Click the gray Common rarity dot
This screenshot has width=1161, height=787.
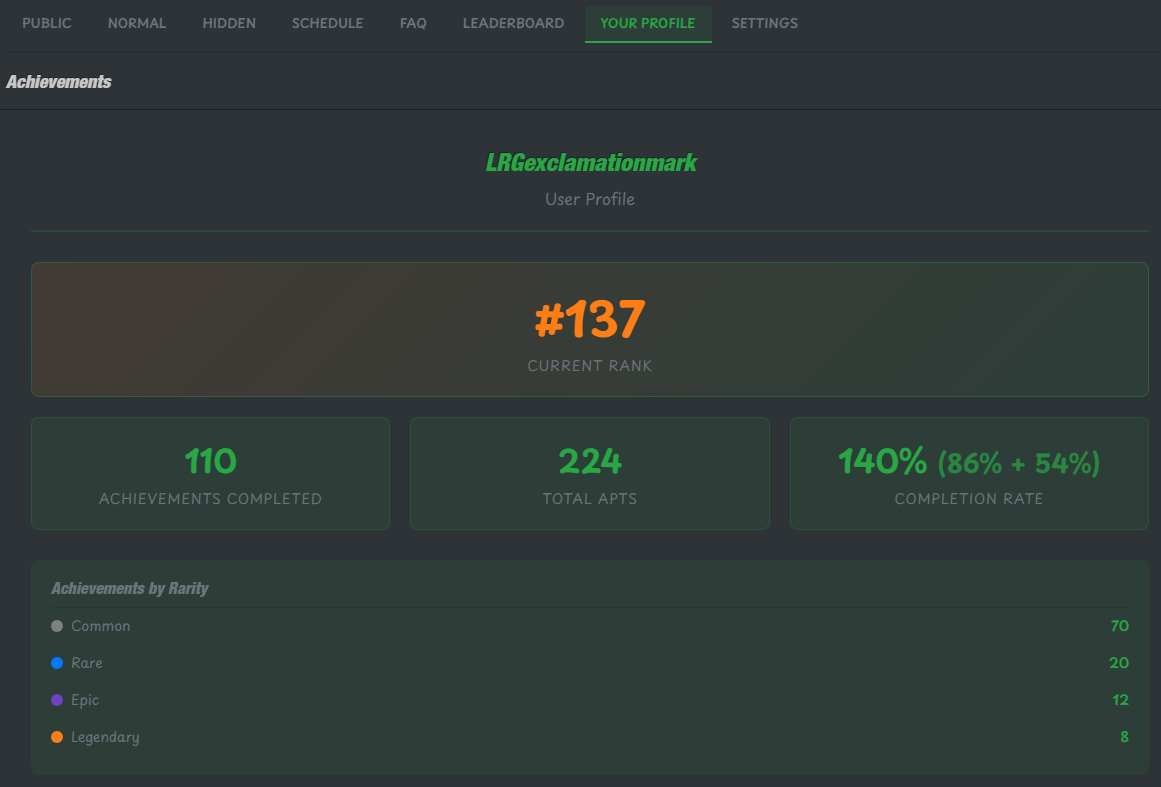57,626
